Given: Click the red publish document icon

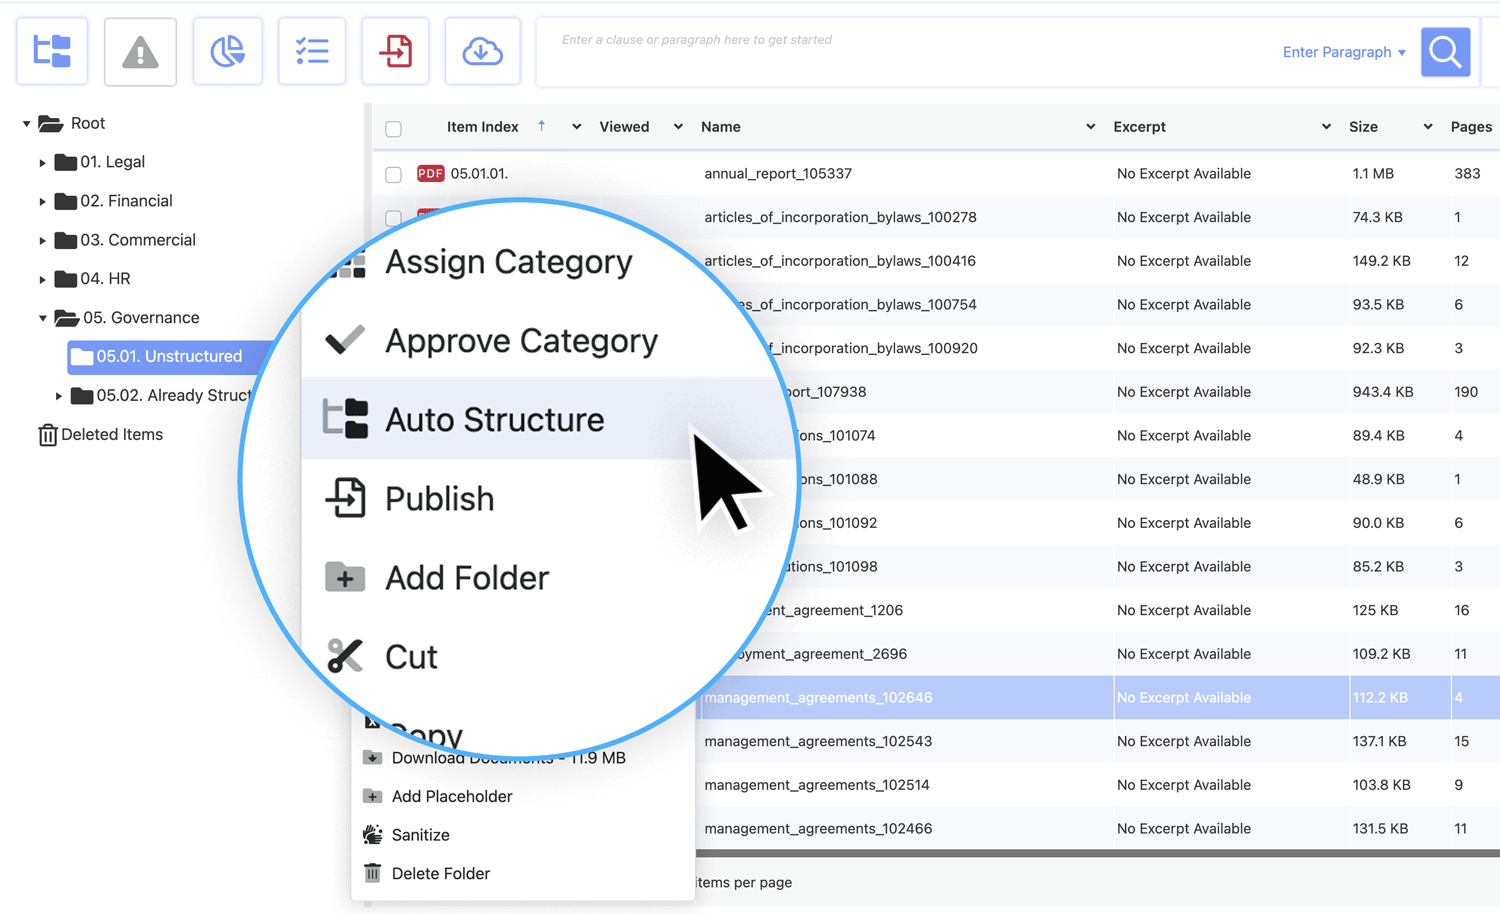Looking at the screenshot, I should pos(395,51).
